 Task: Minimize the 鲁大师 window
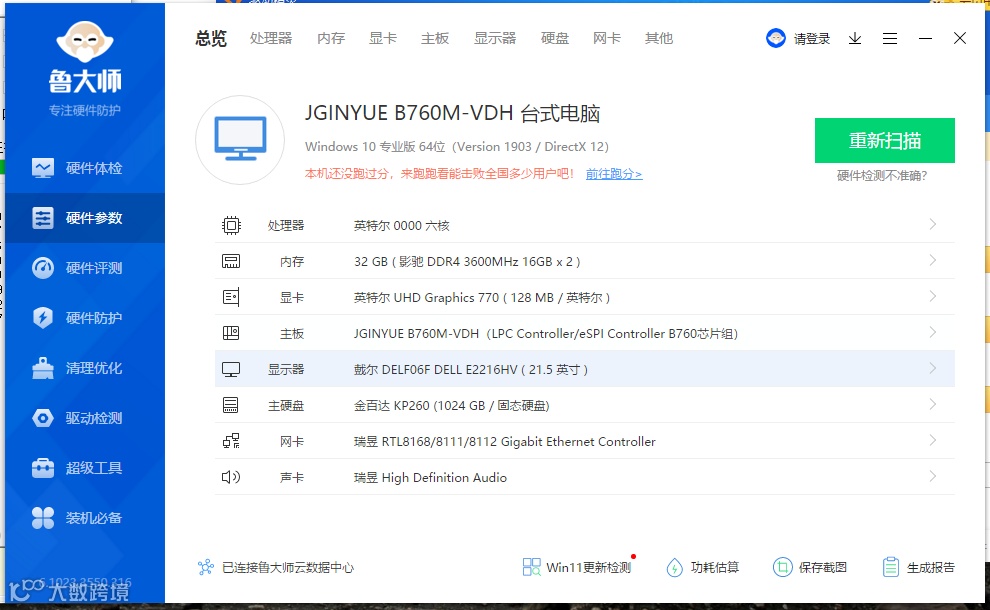(x=926, y=39)
